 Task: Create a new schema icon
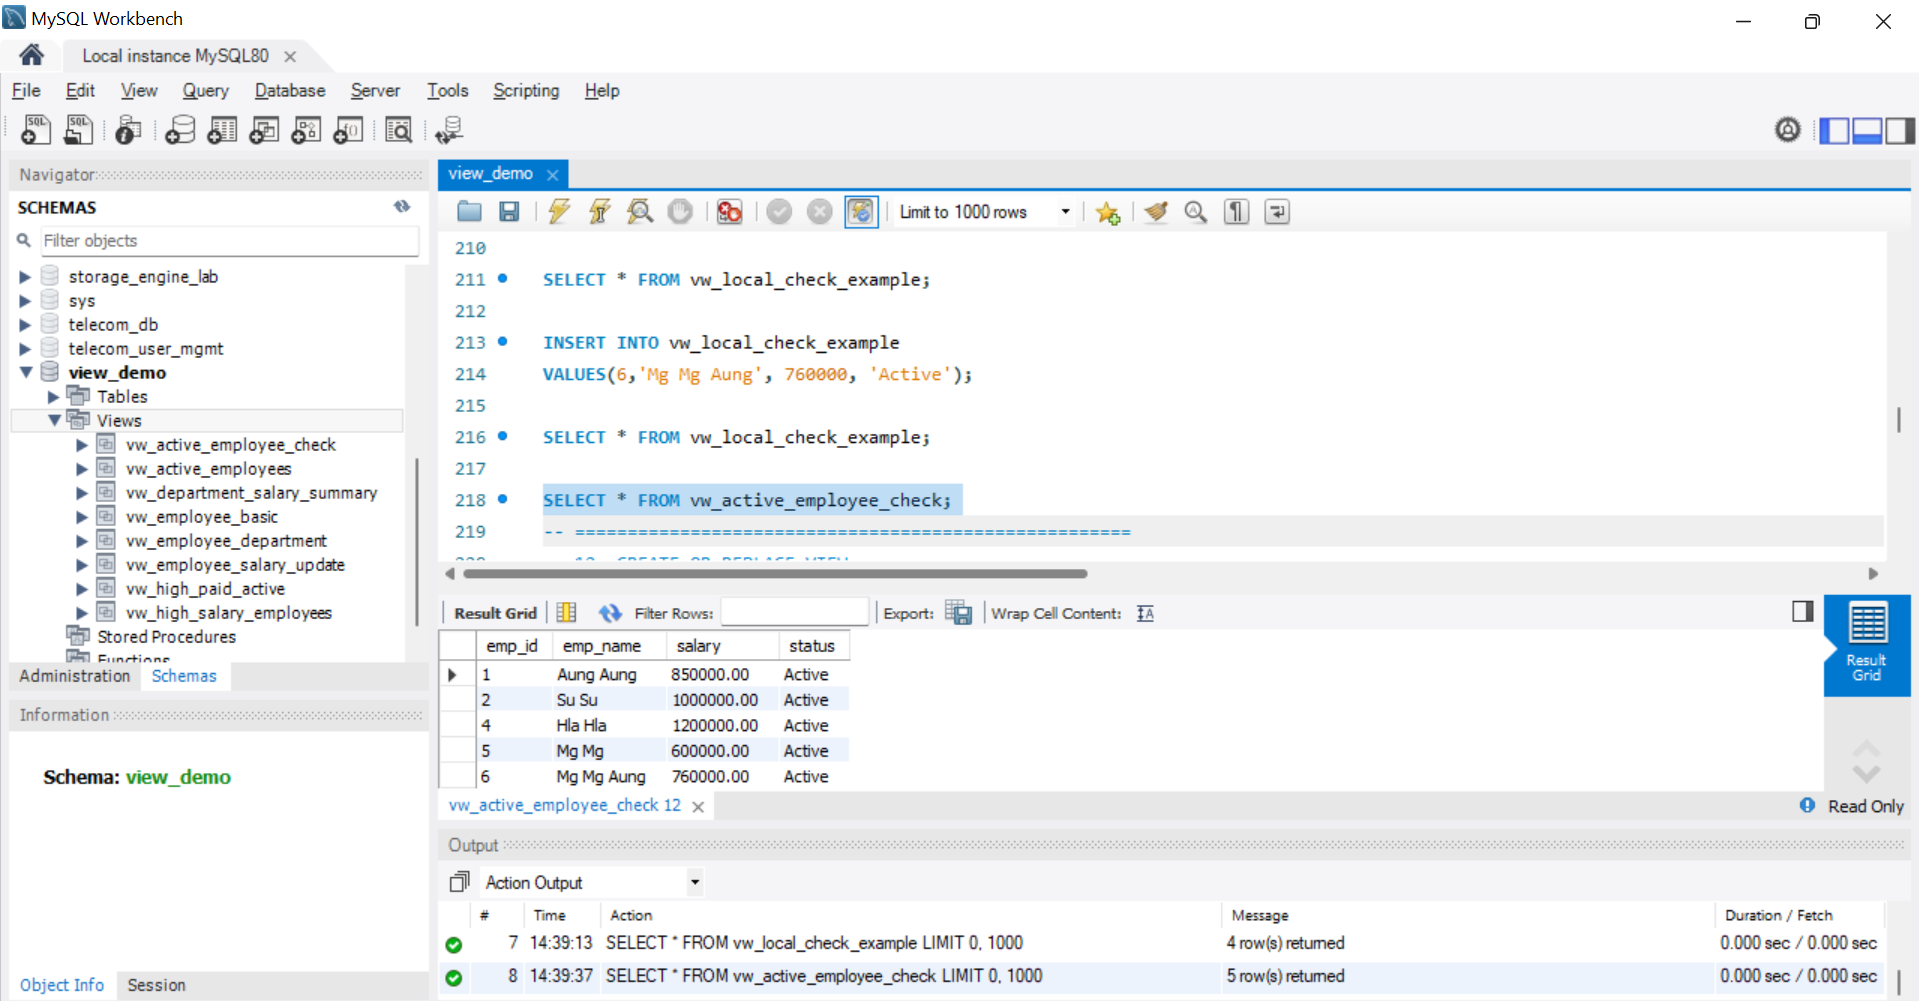[x=180, y=130]
